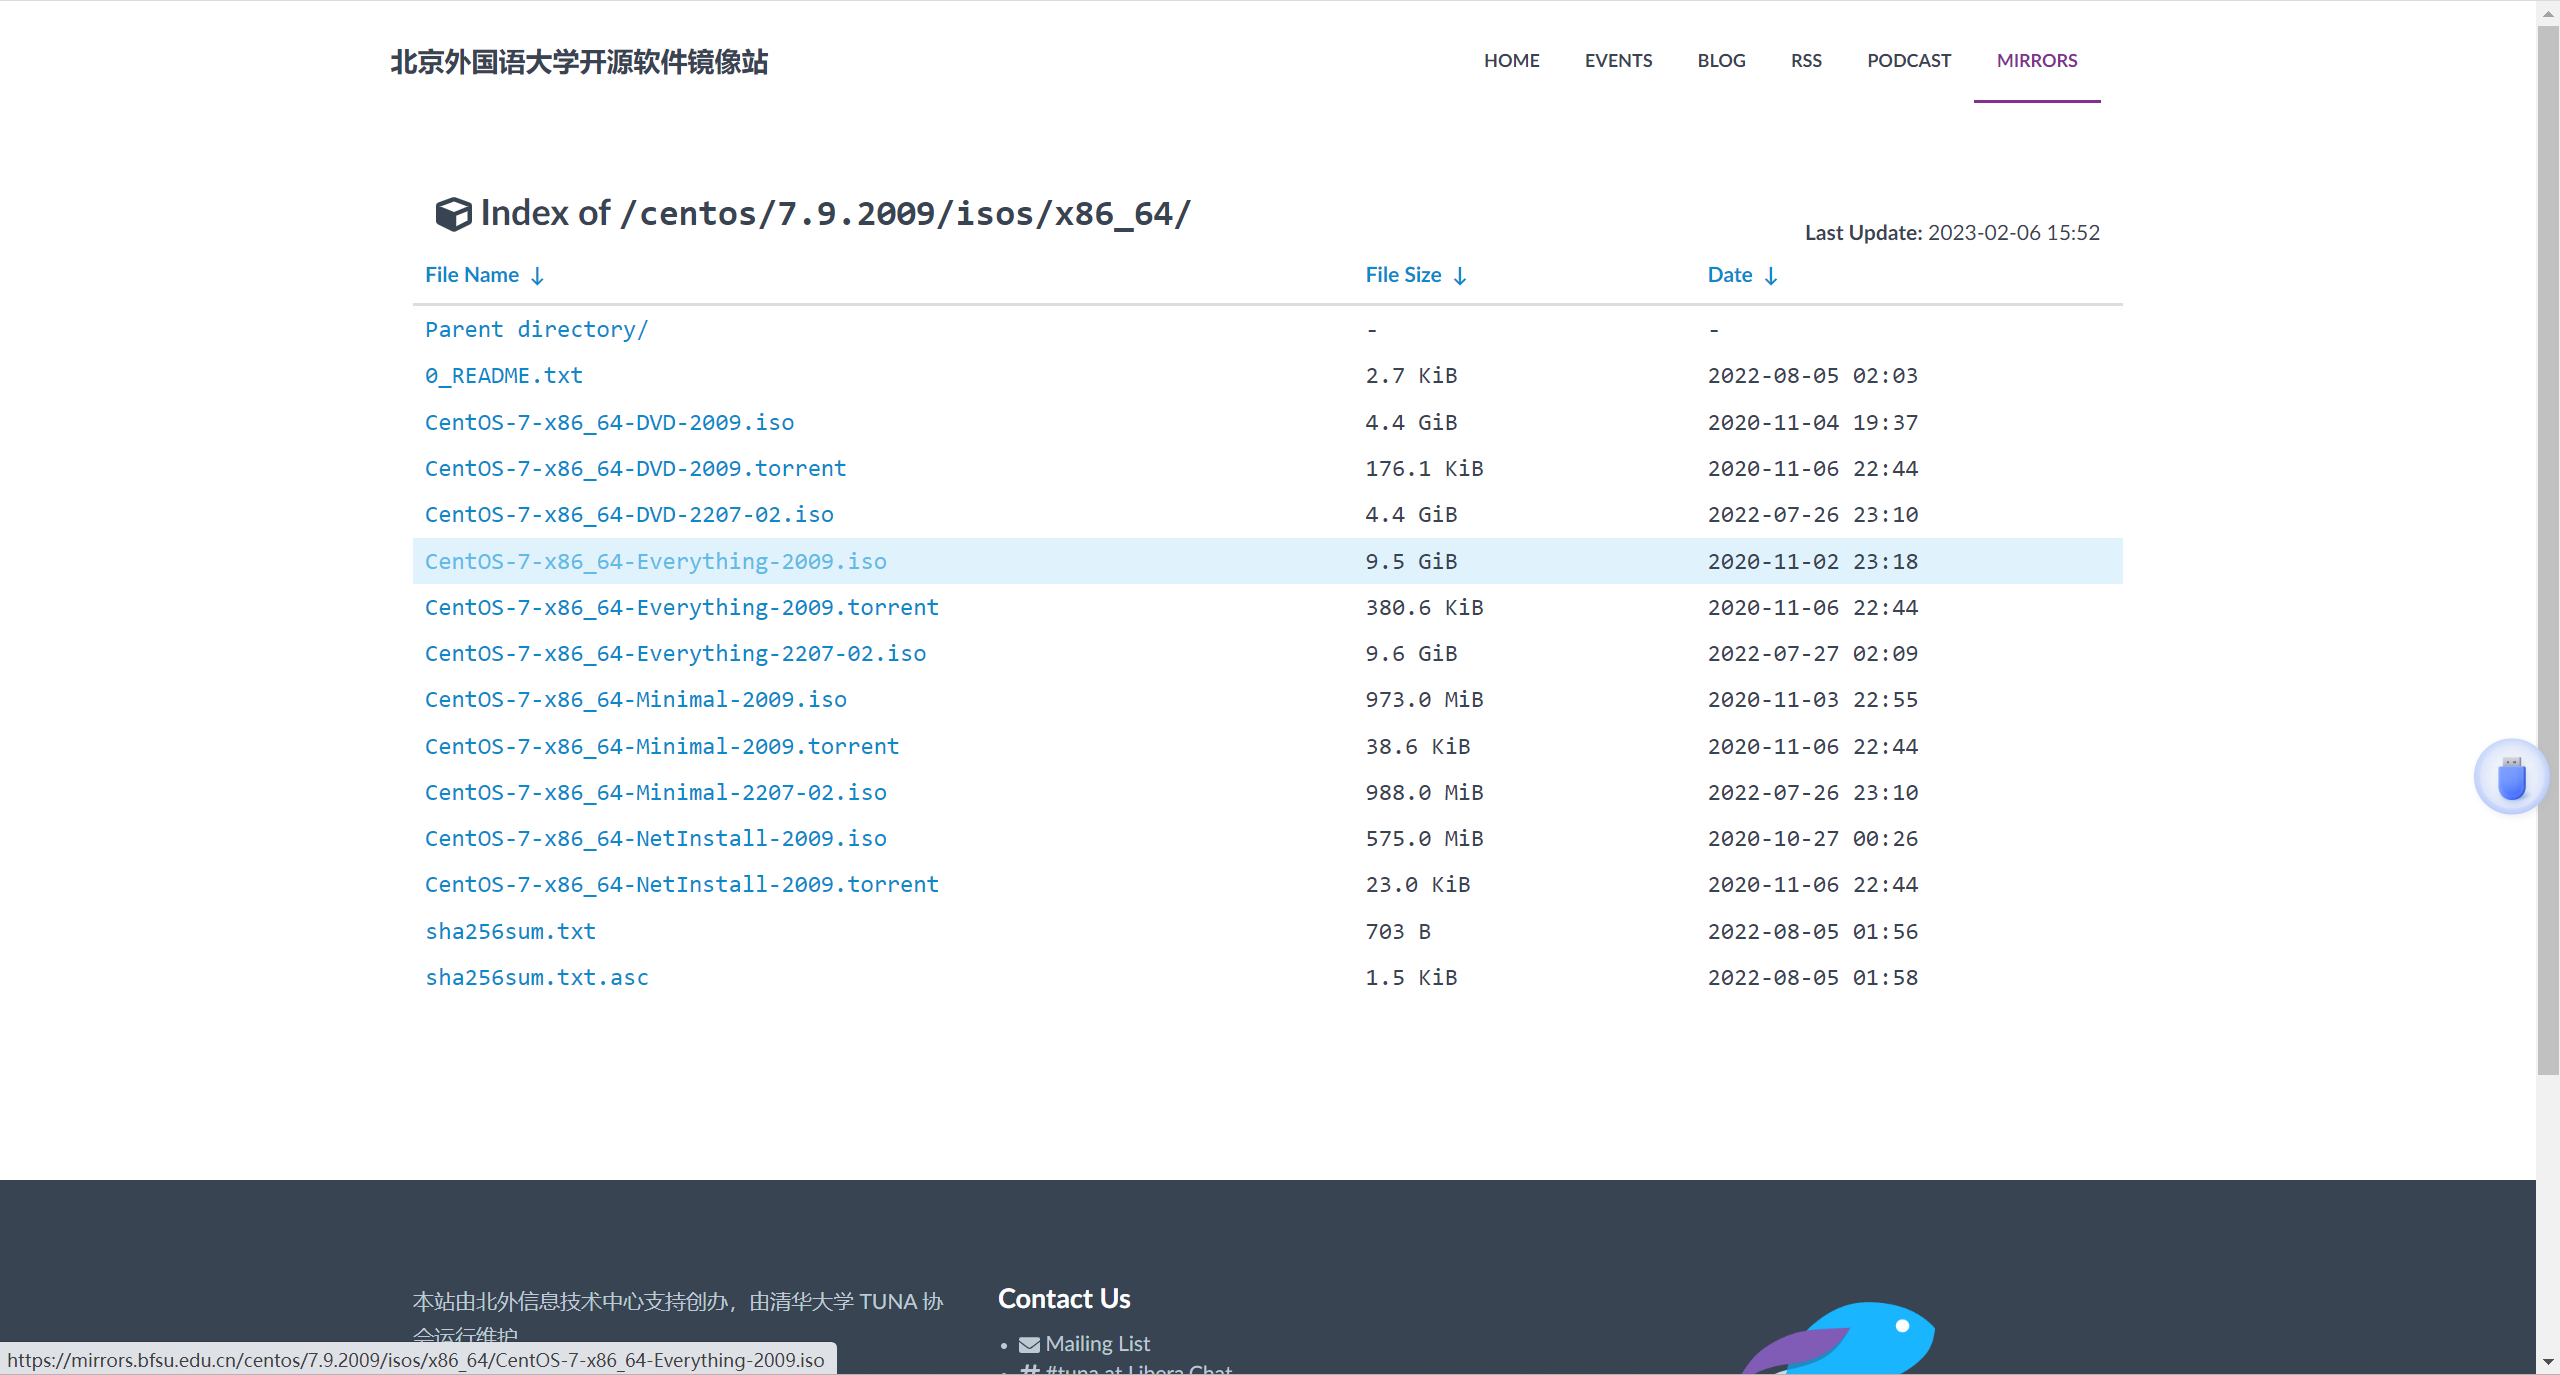Screen dimensions: 2560x1375
Task: Go to the BLOG page
Action: (x=1721, y=60)
